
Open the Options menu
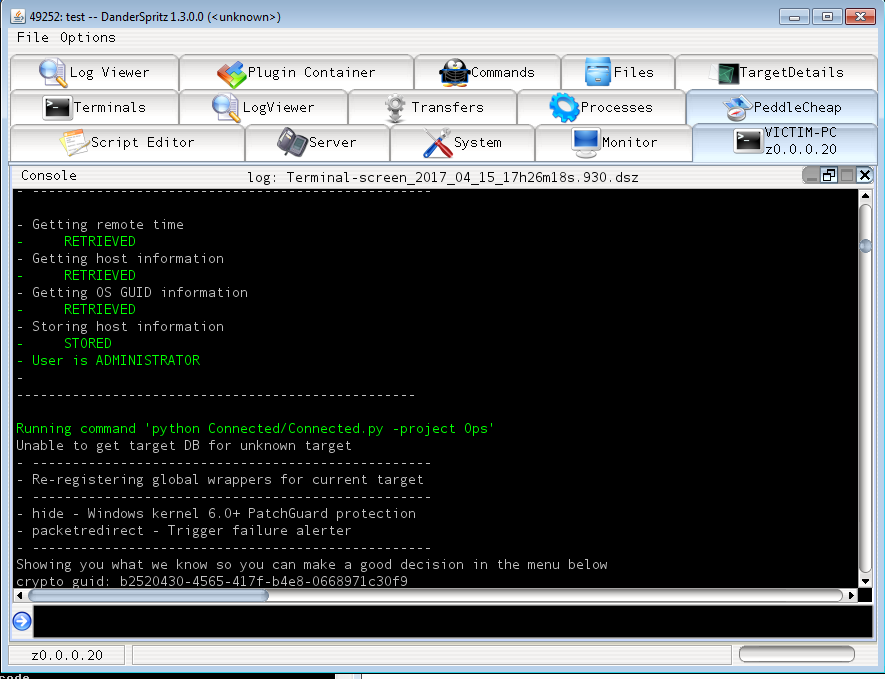[88, 37]
